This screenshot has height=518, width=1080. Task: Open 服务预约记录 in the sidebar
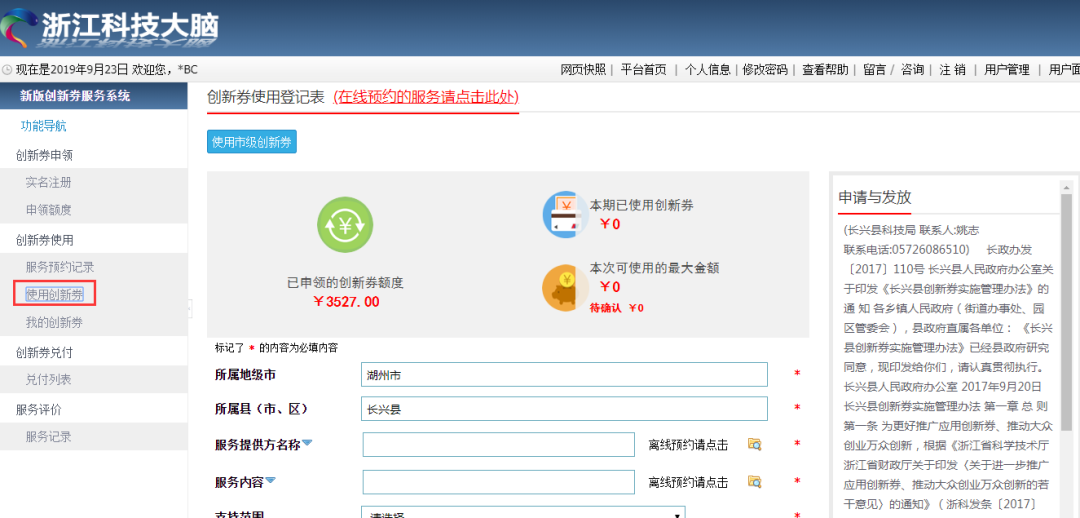tap(60, 267)
